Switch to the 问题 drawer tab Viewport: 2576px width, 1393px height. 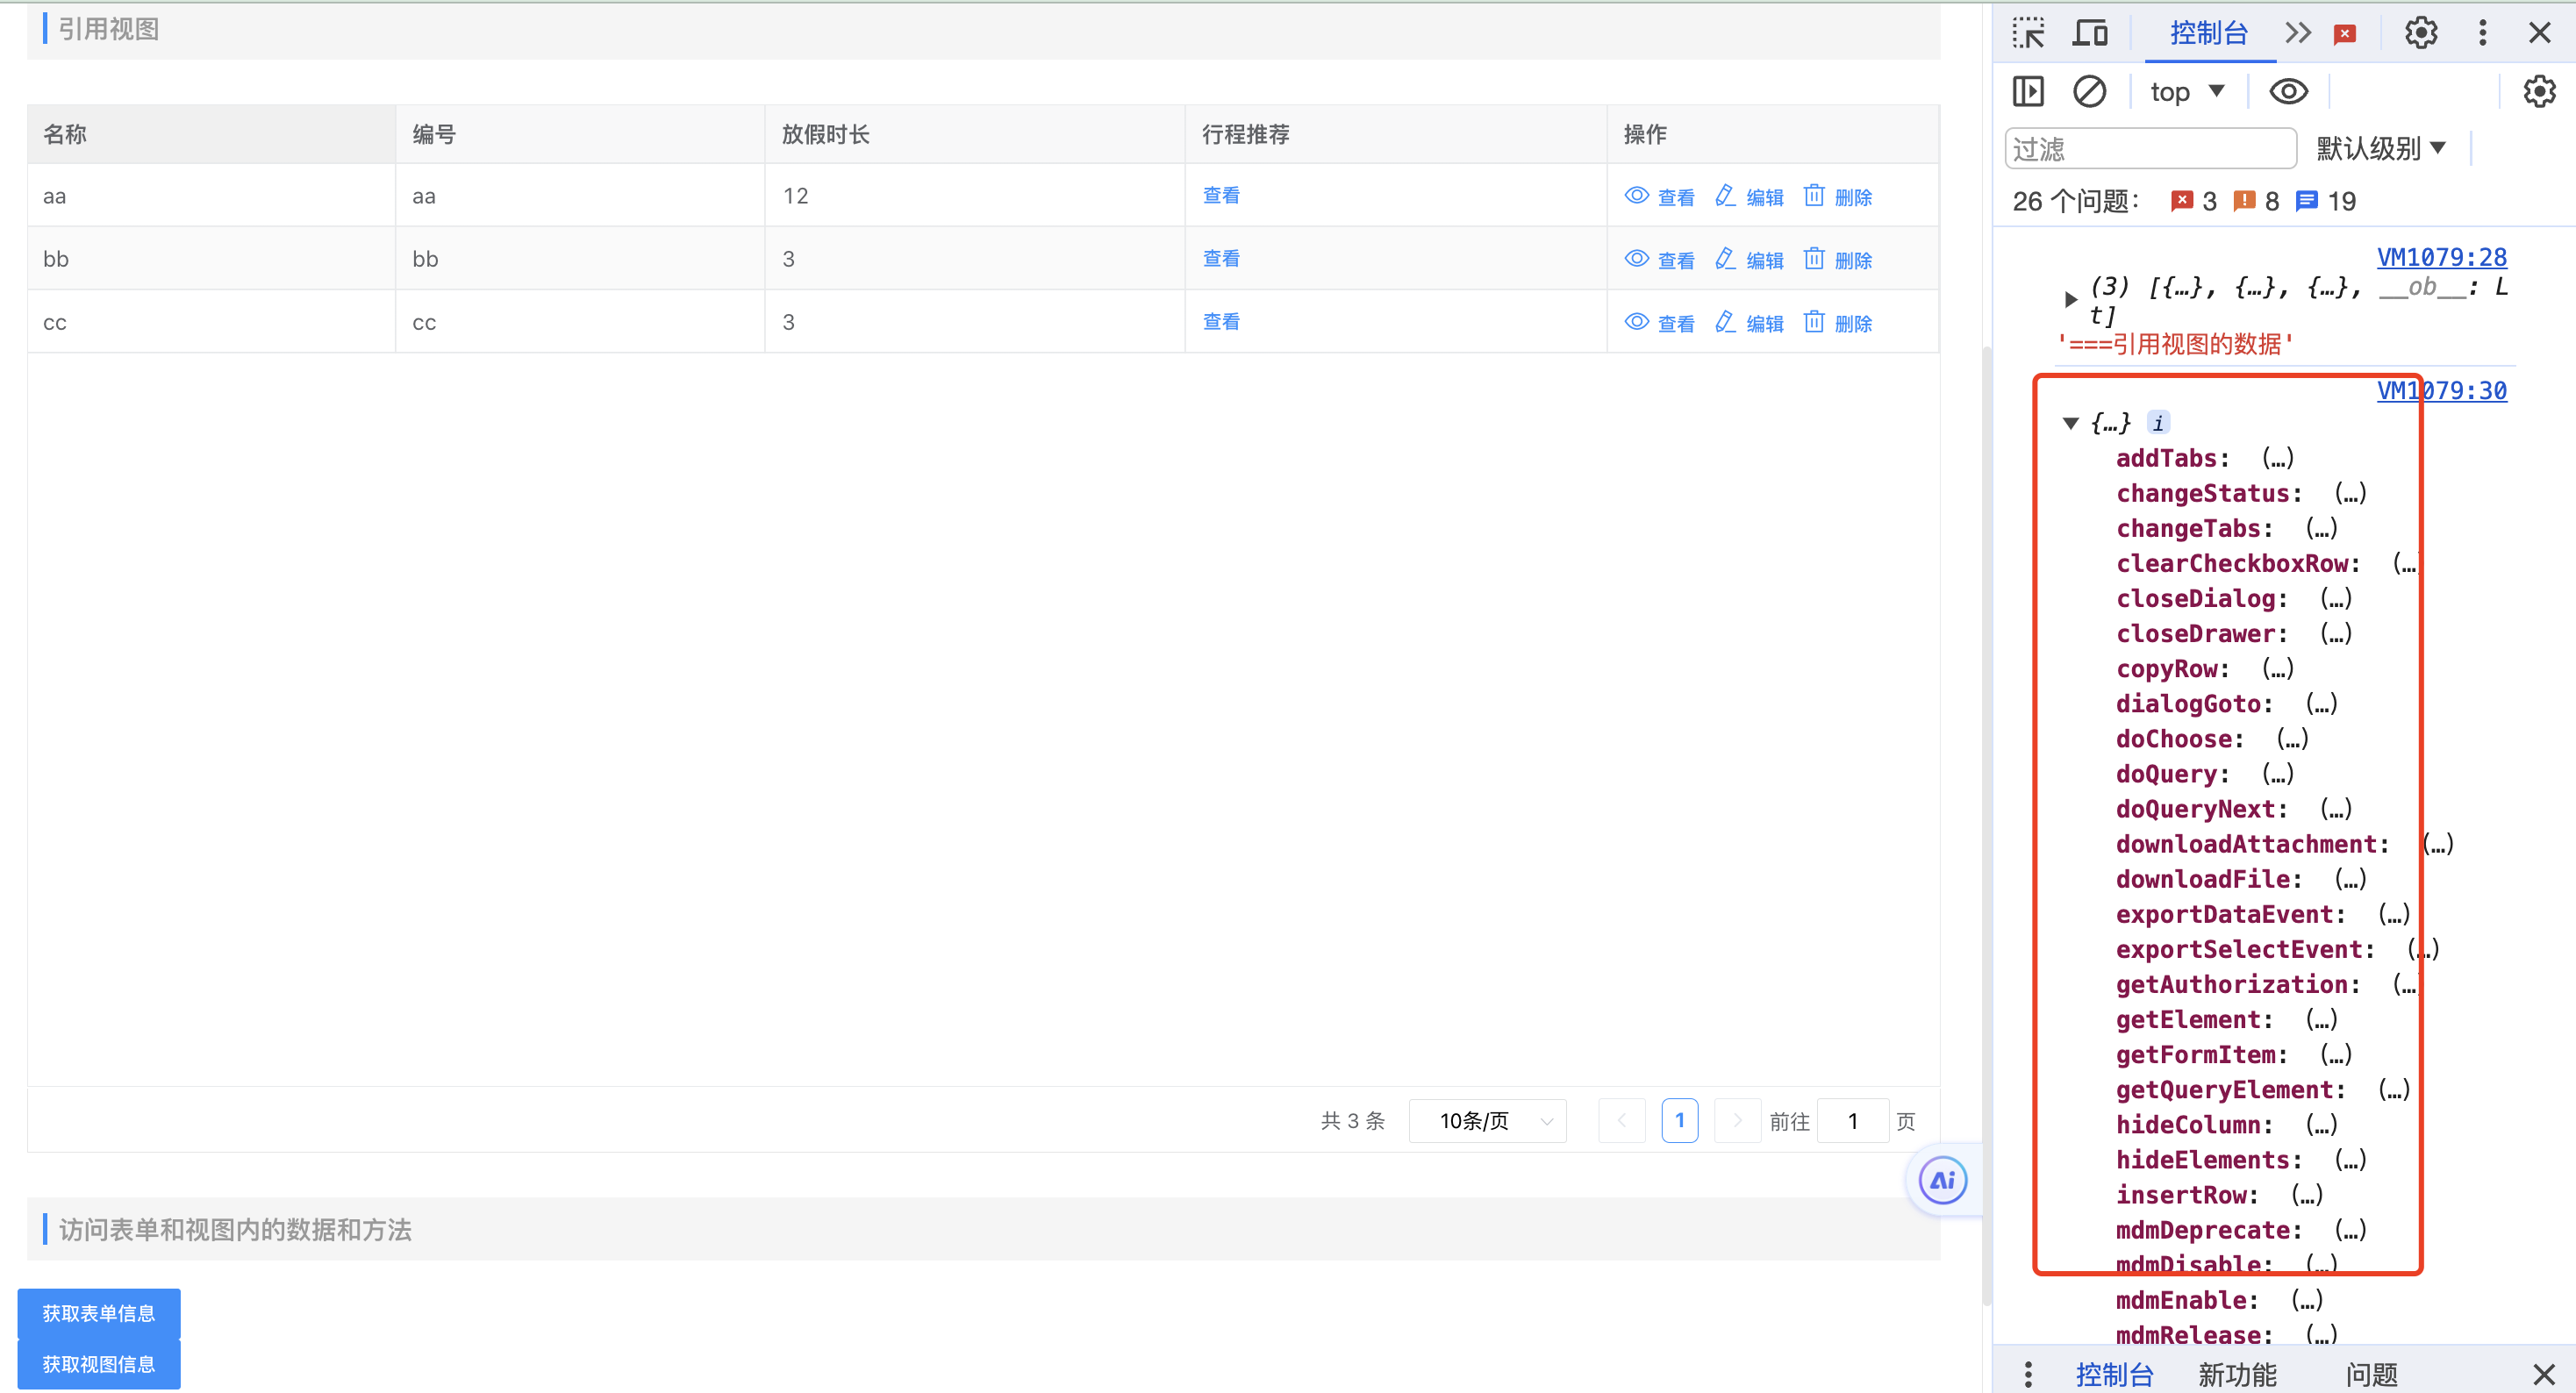[2371, 1374]
